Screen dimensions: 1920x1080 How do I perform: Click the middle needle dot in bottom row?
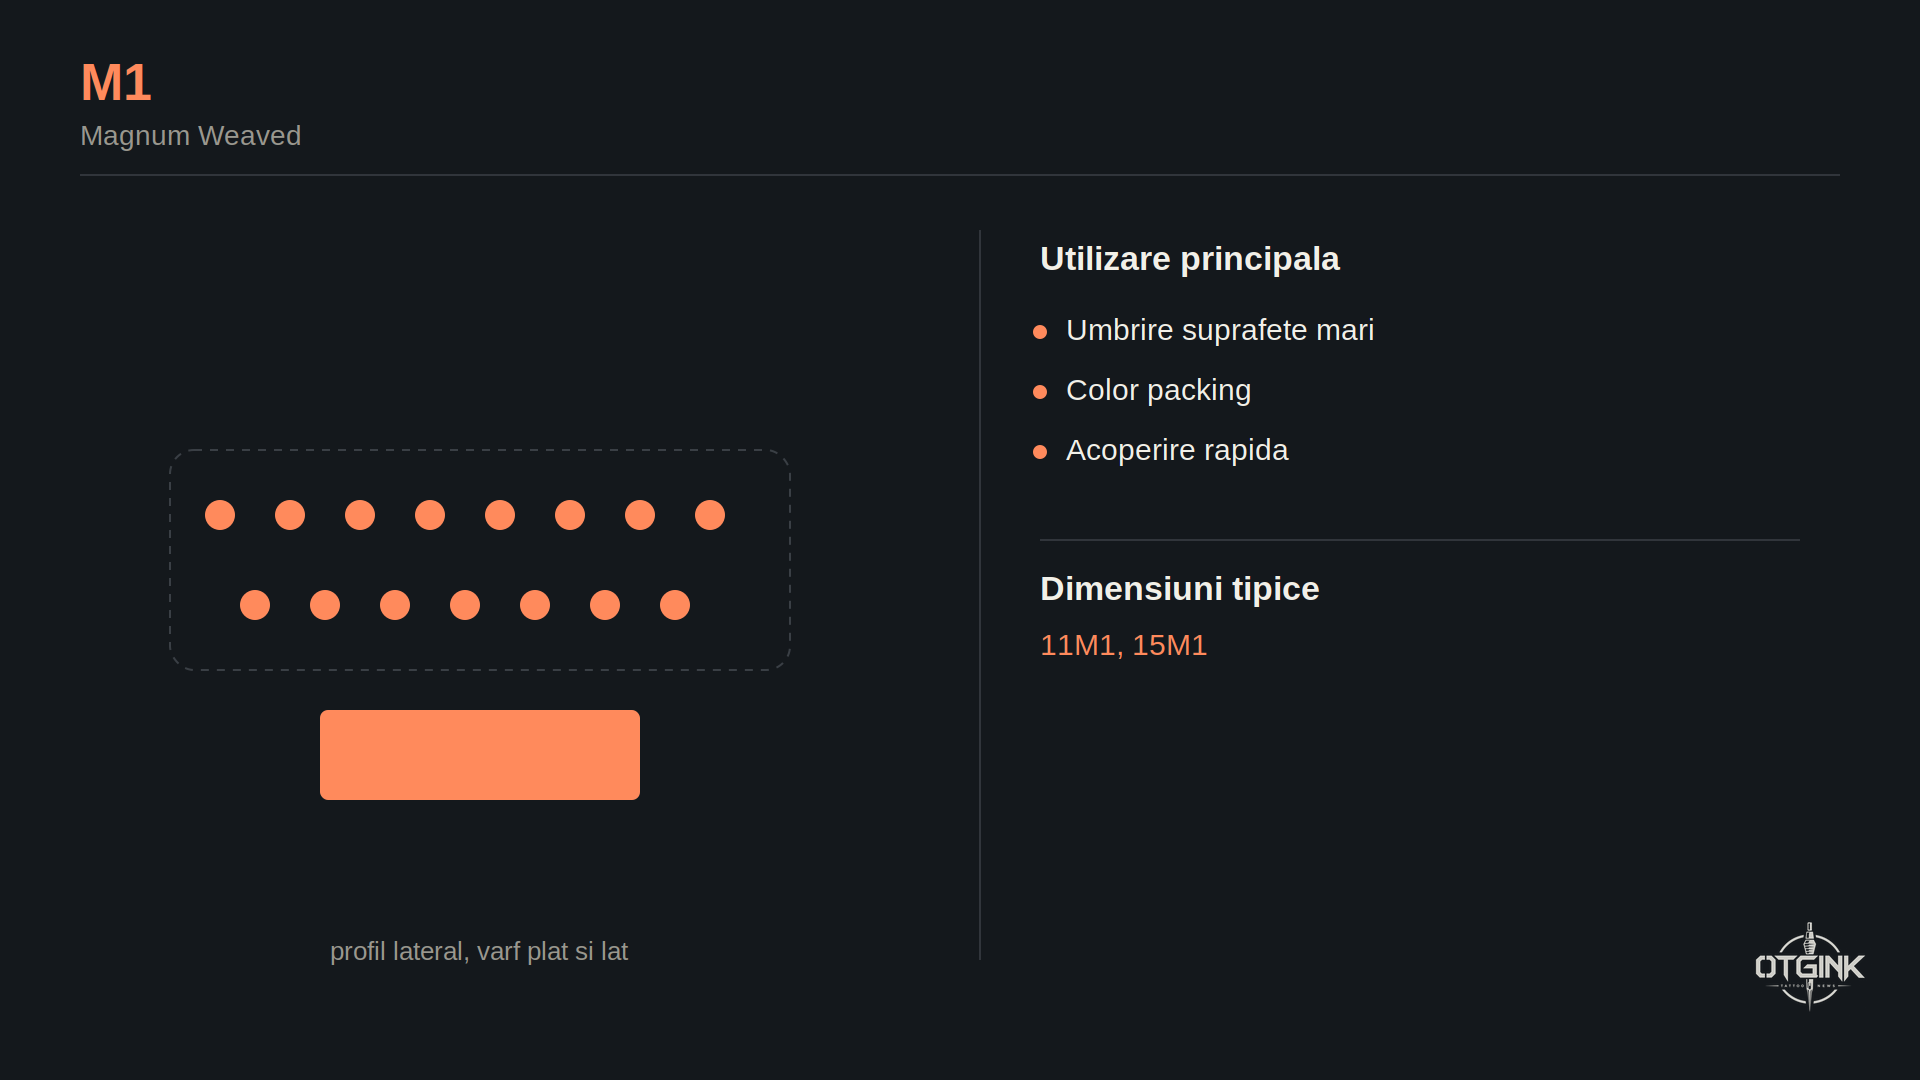pyautogui.click(x=465, y=605)
